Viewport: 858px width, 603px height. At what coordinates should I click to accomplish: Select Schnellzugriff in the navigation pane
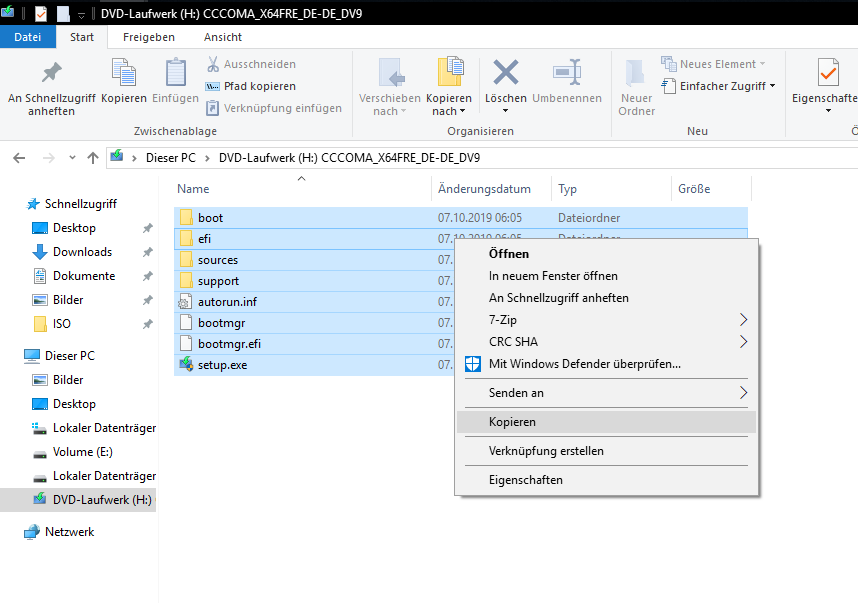(x=80, y=204)
